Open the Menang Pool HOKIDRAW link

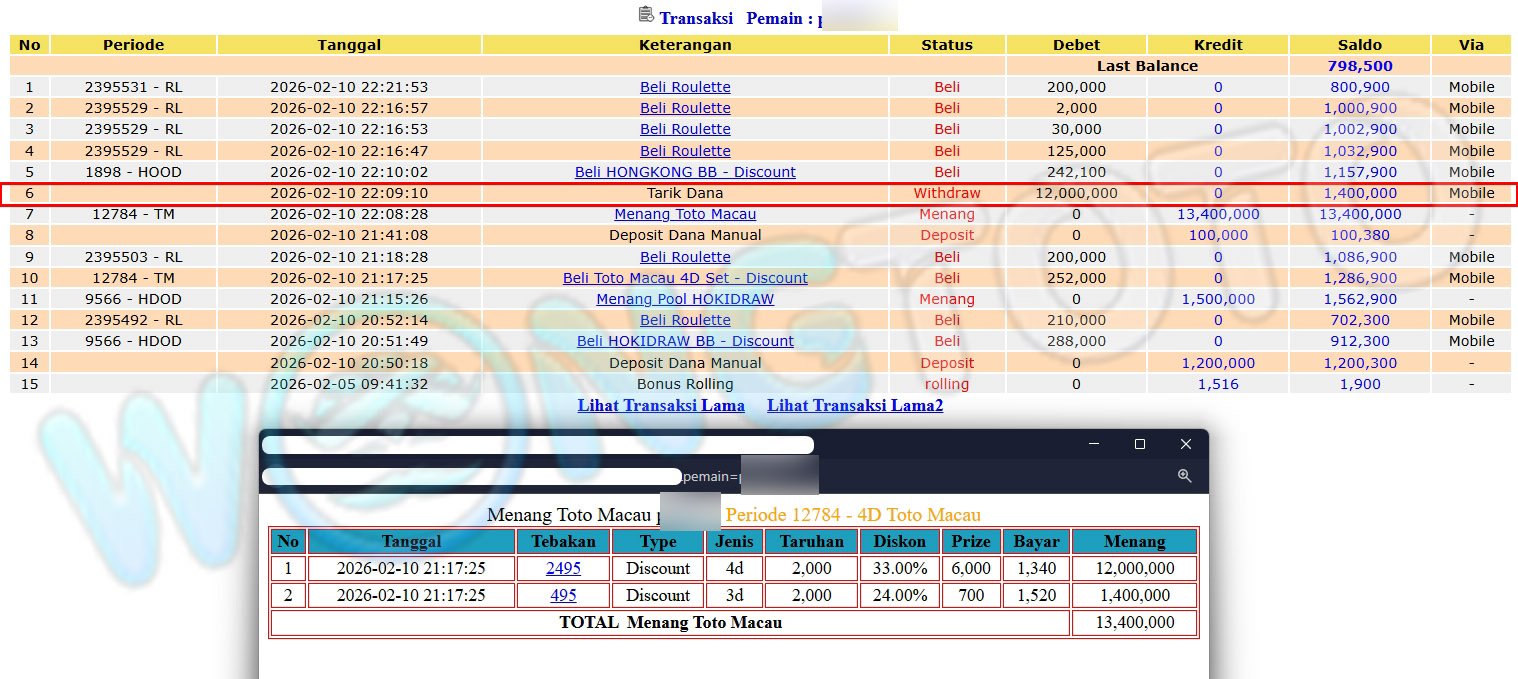tap(685, 299)
